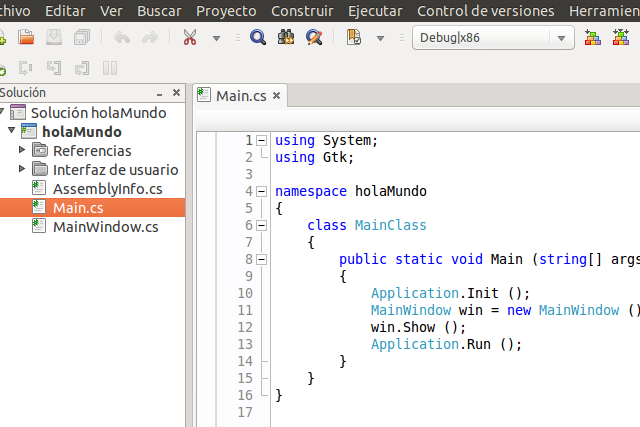Viewport: 640px width, 427px height.
Task: Click the MainWindow.cs file icon
Action: click(39, 226)
